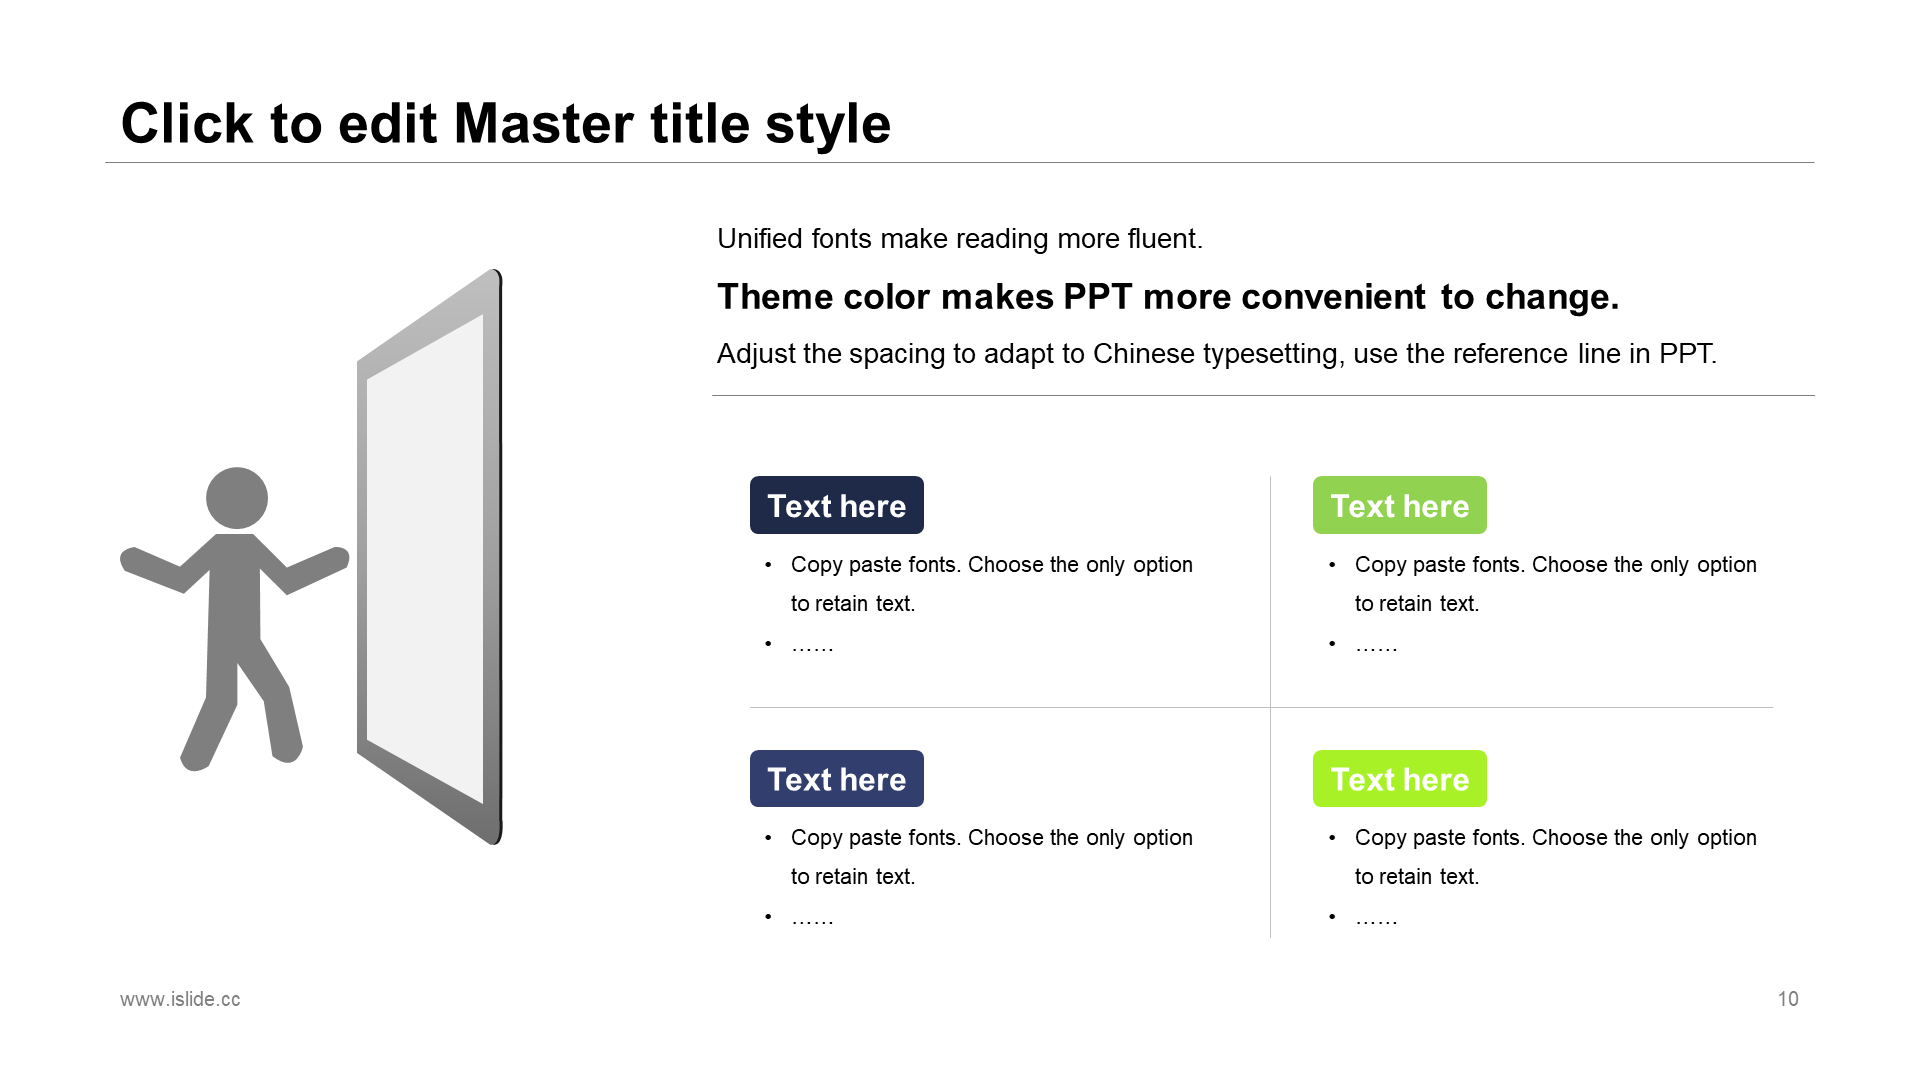Select the bullet text under the slate blue label
This screenshot has width=1920, height=1080.
tap(991, 857)
